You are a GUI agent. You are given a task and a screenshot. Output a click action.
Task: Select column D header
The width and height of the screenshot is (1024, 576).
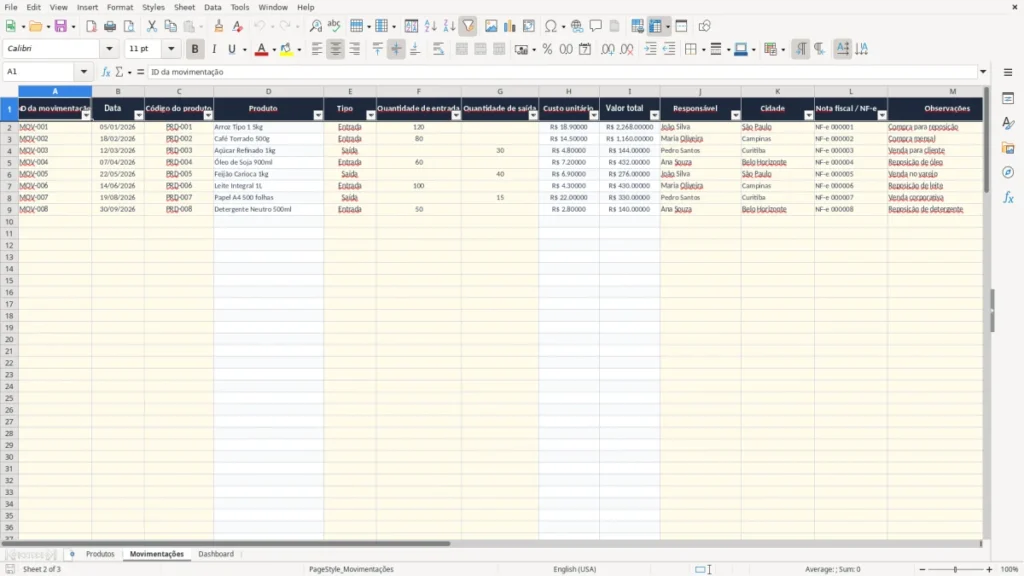(268, 91)
